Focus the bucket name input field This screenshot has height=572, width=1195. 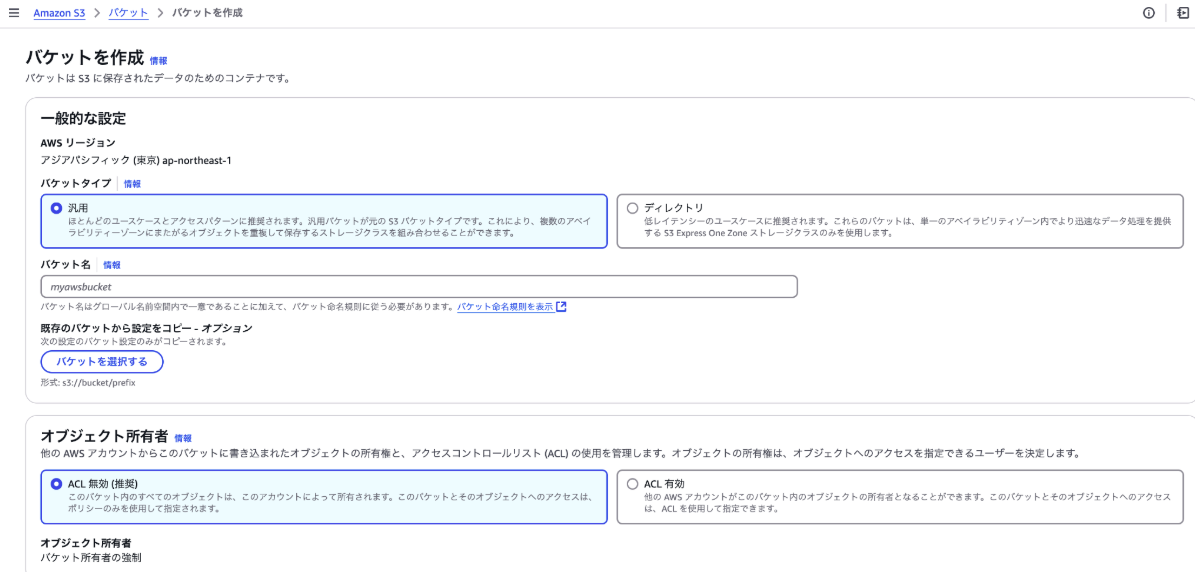click(419, 286)
